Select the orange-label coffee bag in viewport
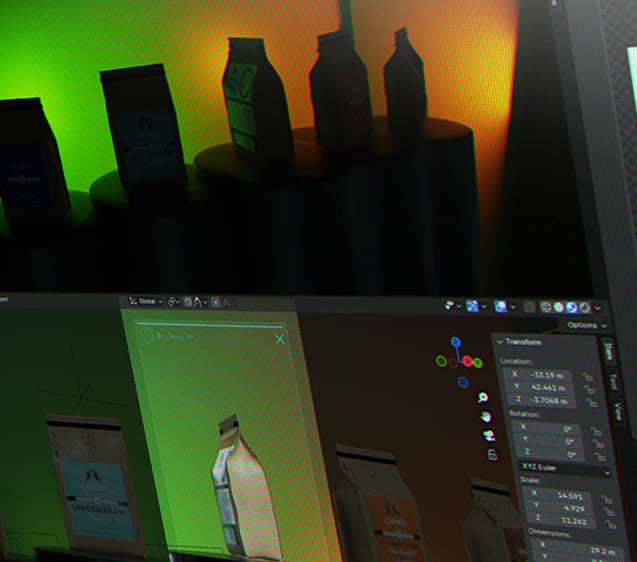 [x=384, y=506]
